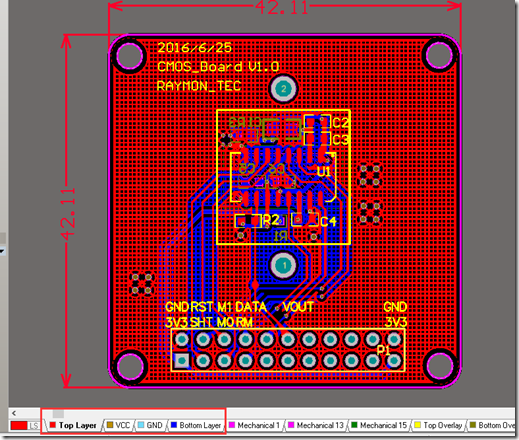Screen dimensions: 519x440
Task: Click the vertical 42.11 dimension on left
Action: [68, 214]
